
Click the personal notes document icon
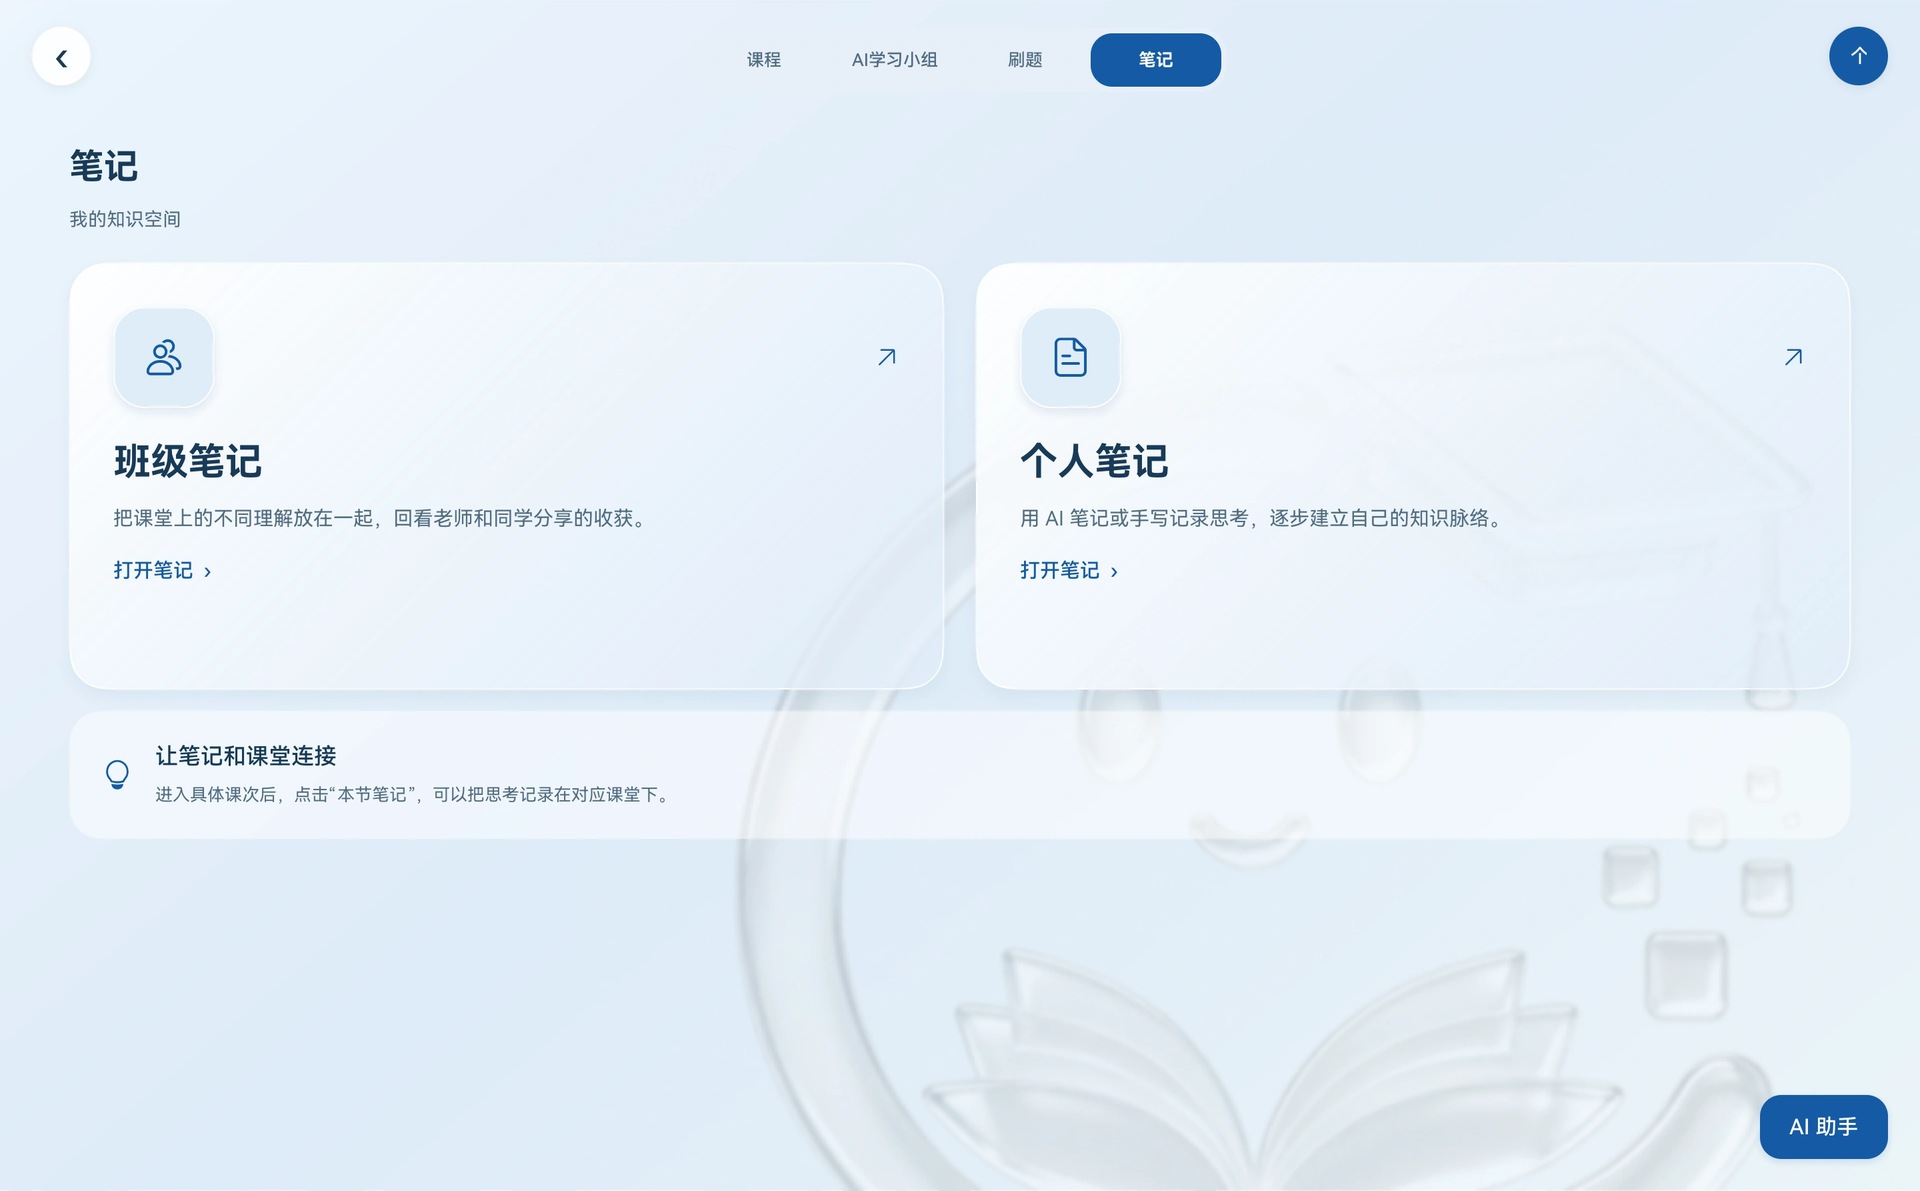pyautogui.click(x=1070, y=357)
